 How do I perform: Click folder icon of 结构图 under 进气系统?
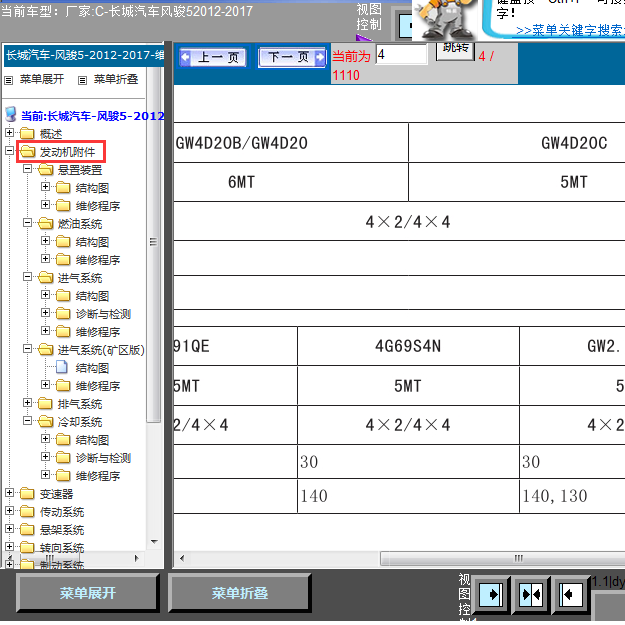pos(63,295)
